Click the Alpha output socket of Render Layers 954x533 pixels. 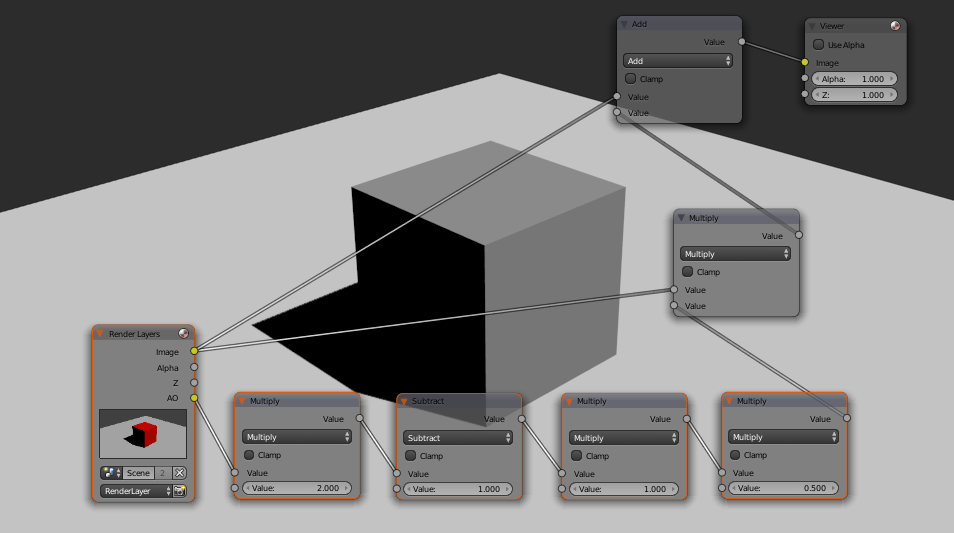(x=194, y=367)
